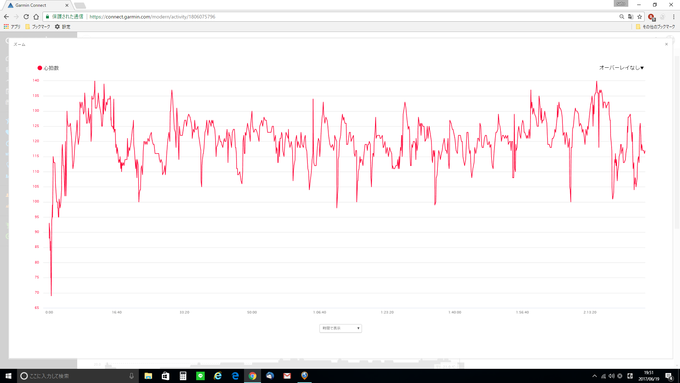Open the ブックマーク bookmarks folder
This screenshot has width=680, height=383.
pos(38,26)
